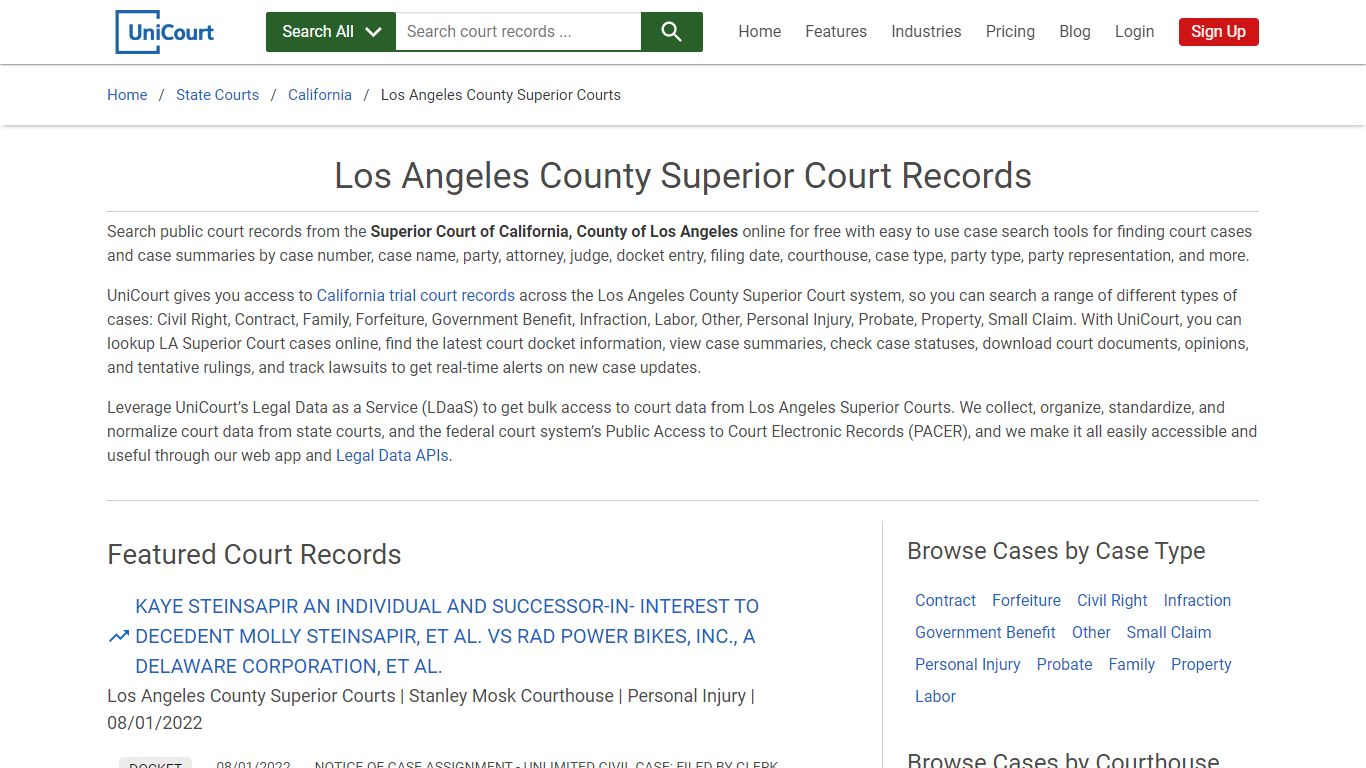Open the Pricing page
The height and width of the screenshot is (768, 1366).
[1010, 32]
